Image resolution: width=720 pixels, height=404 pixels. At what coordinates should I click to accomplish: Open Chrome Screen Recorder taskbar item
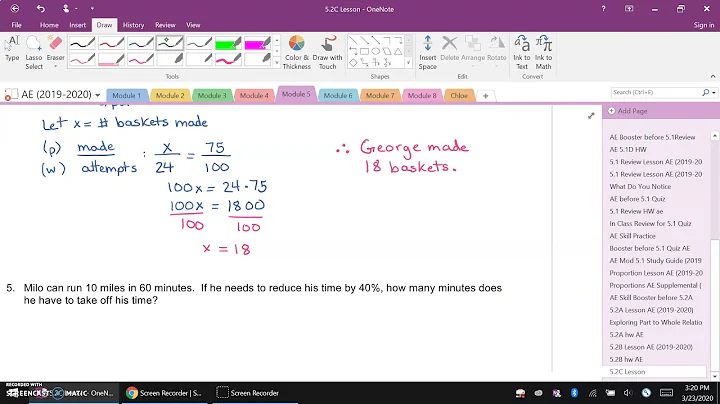pos(164,393)
